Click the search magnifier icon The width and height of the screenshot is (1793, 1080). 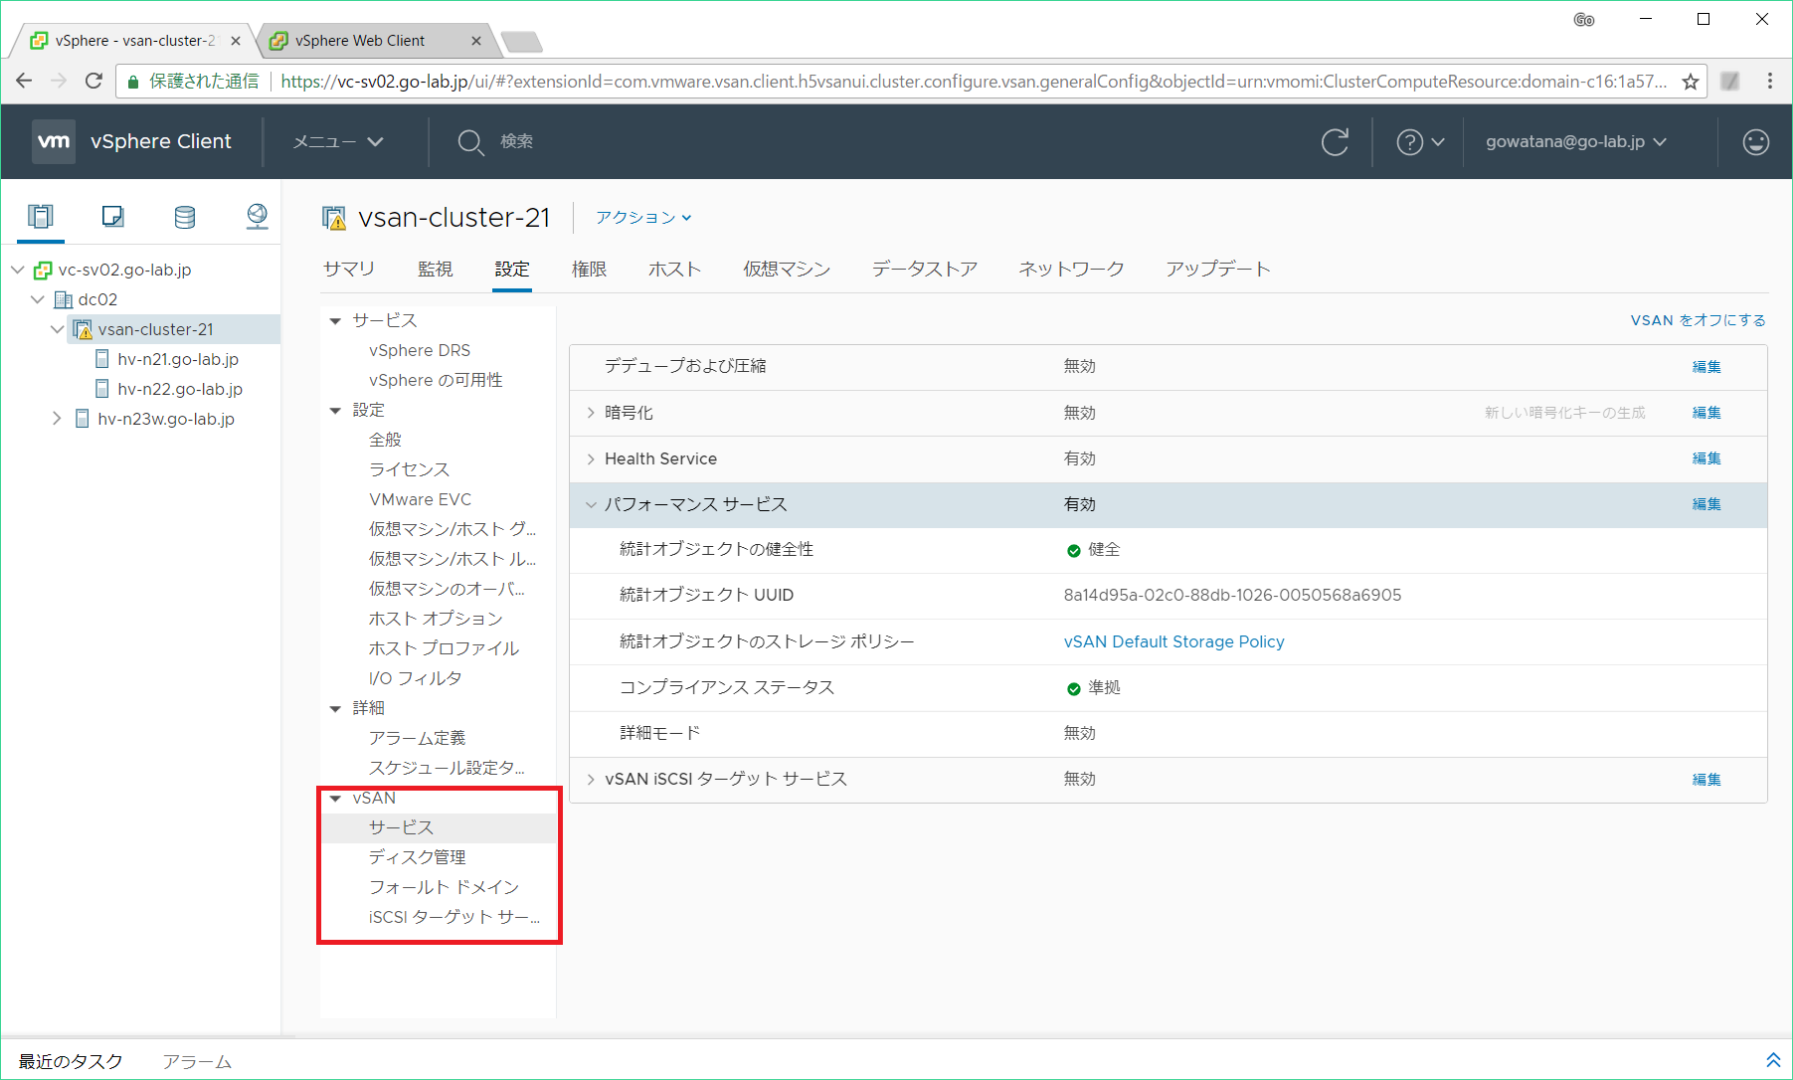click(x=470, y=142)
